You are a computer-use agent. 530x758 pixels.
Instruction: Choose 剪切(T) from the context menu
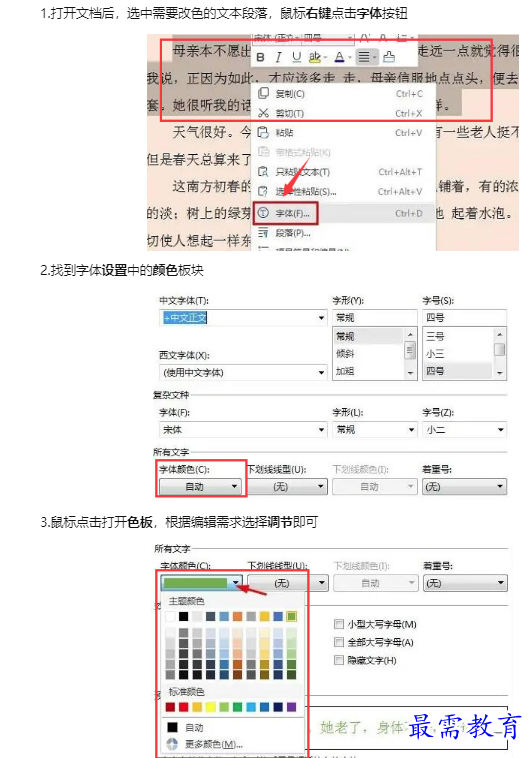coord(344,113)
